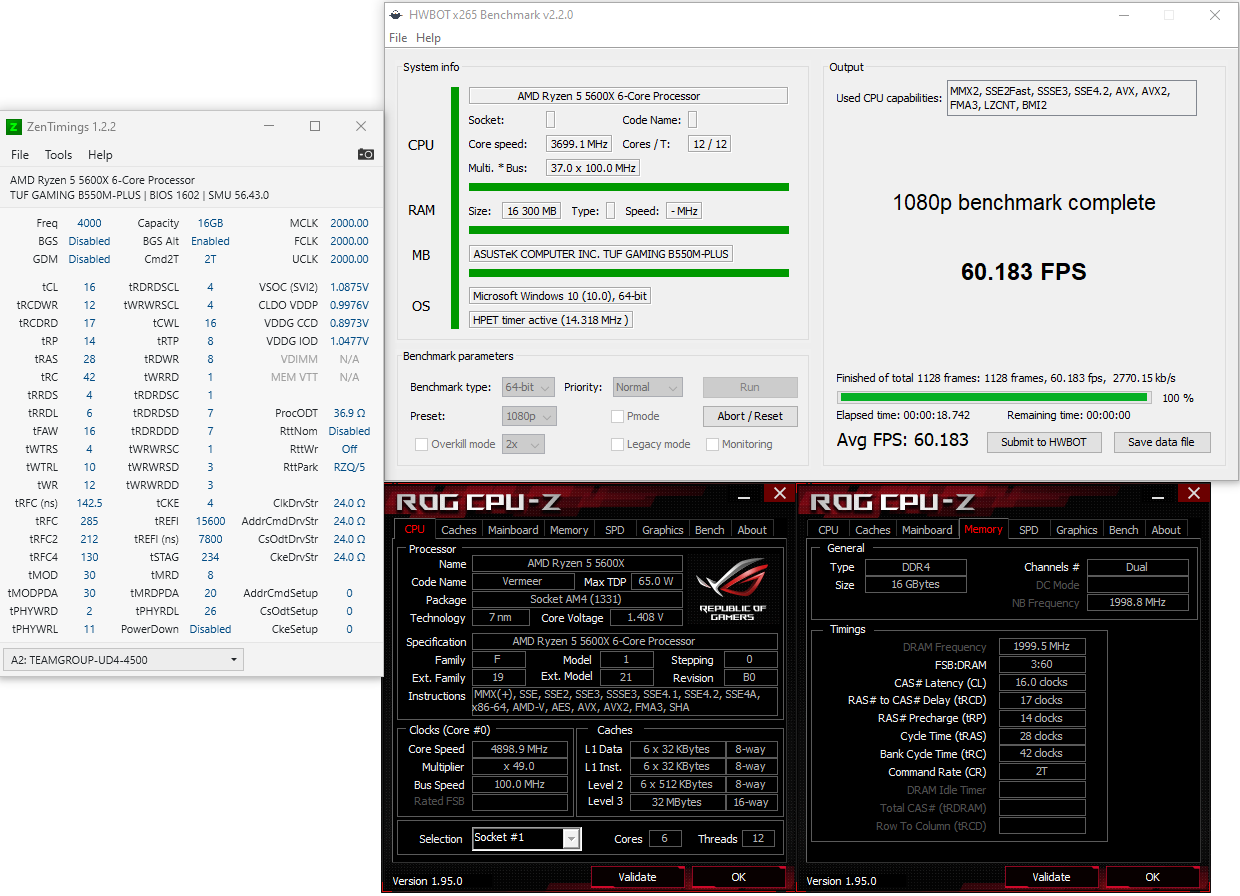
Task: Click CPU-Z NB Frequency 1998.8 MHz value
Action: coord(1137,603)
